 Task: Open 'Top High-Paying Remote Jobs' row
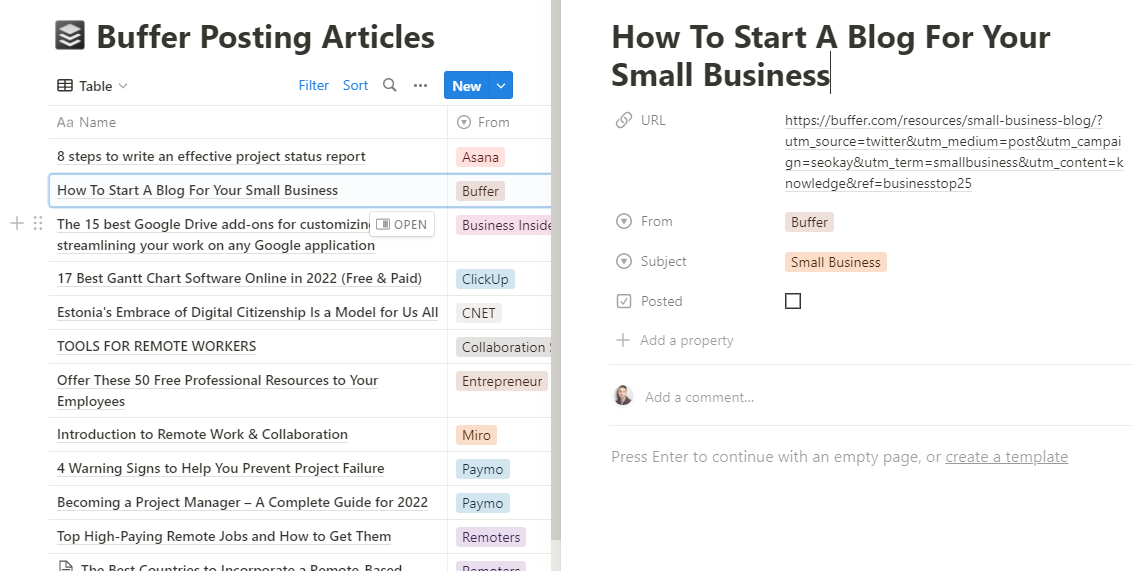[x=224, y=536]
